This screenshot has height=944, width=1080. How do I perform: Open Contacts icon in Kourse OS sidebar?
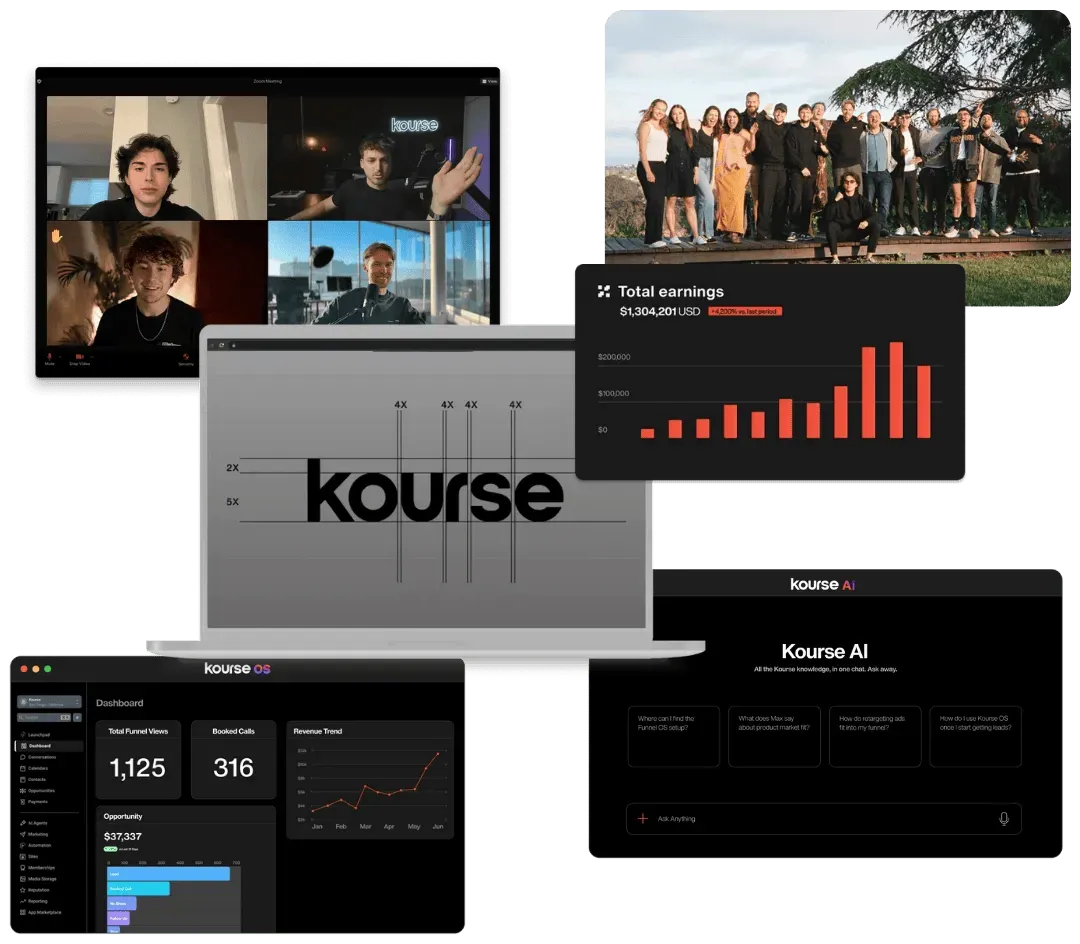(23, 779)
